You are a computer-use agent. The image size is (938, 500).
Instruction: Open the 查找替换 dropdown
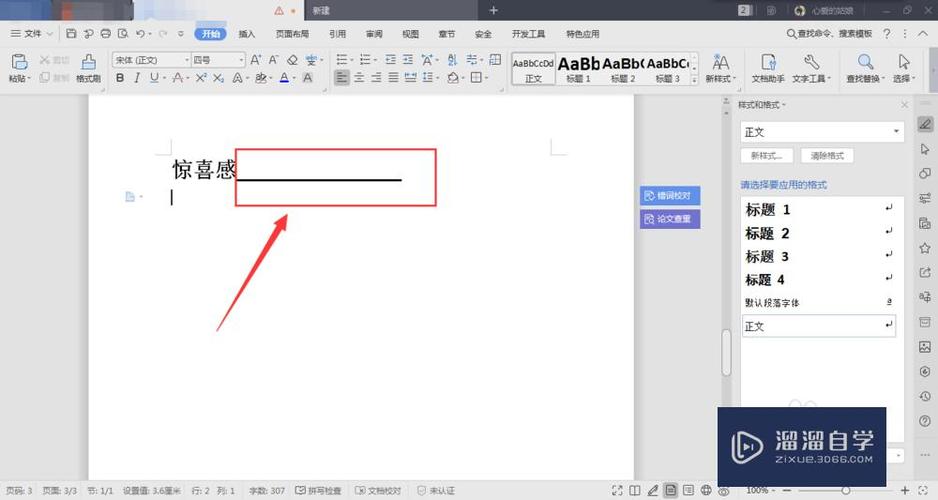click(x=865, y=68)
